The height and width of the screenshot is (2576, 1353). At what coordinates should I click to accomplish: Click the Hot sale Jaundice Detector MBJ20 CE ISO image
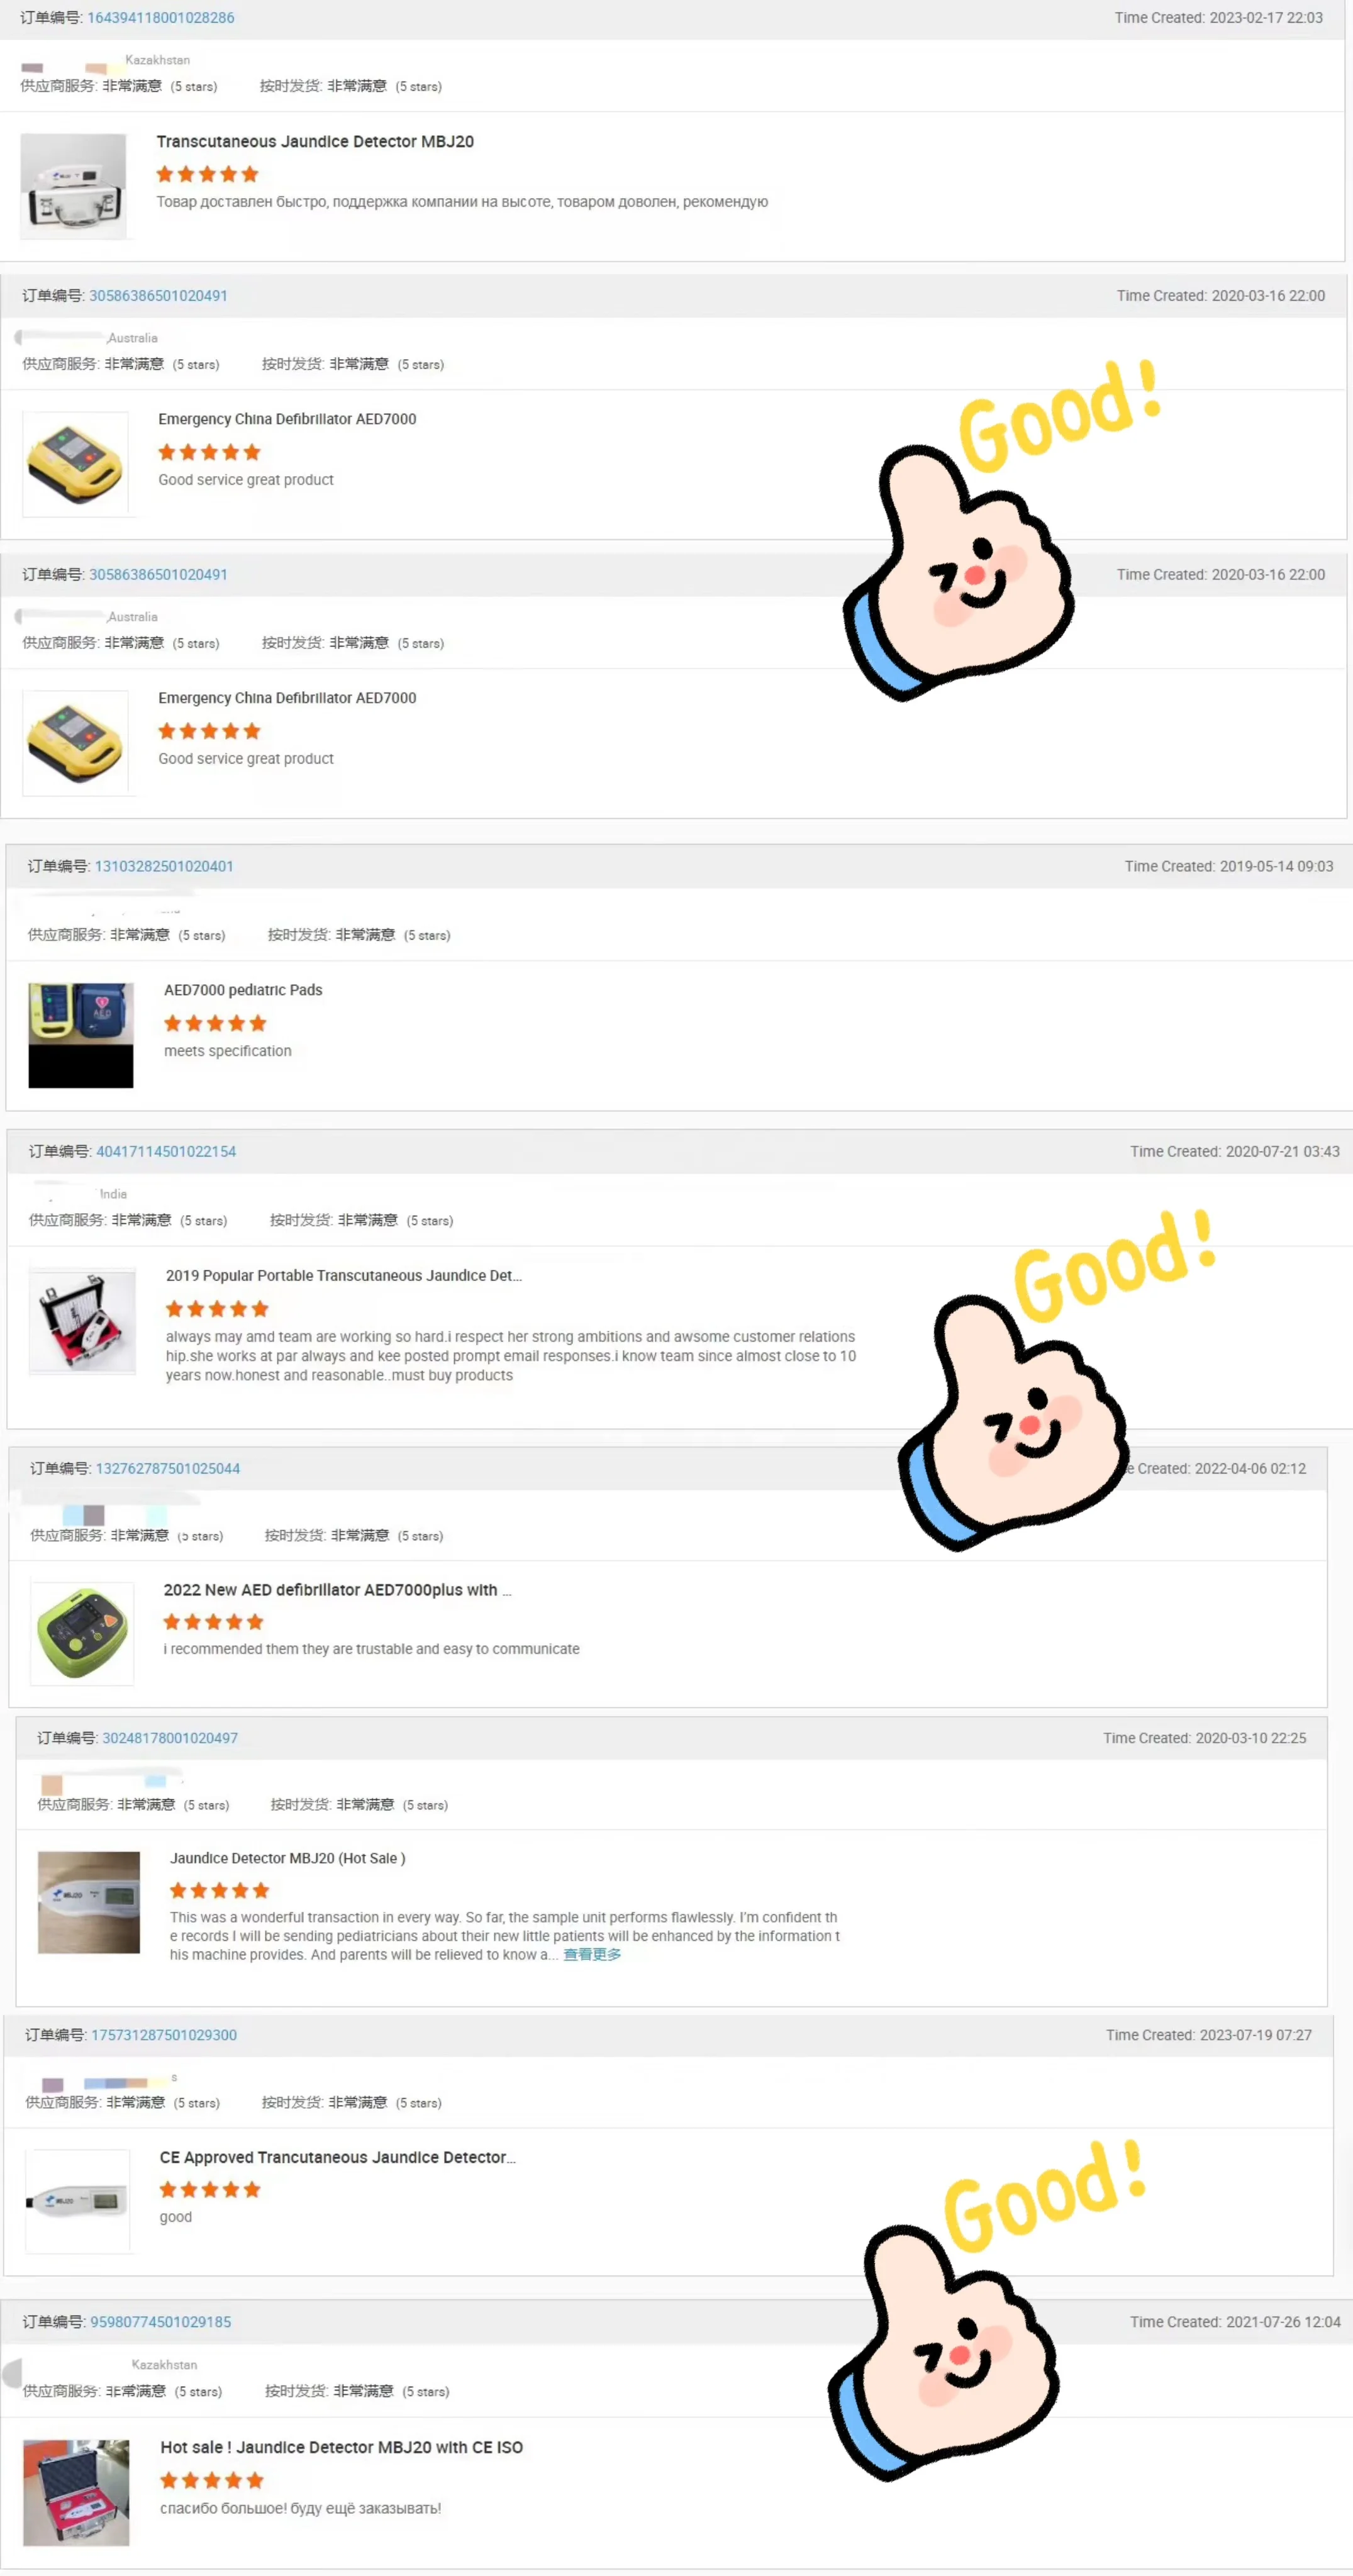pyautogui.click(x=76, y=2492)
